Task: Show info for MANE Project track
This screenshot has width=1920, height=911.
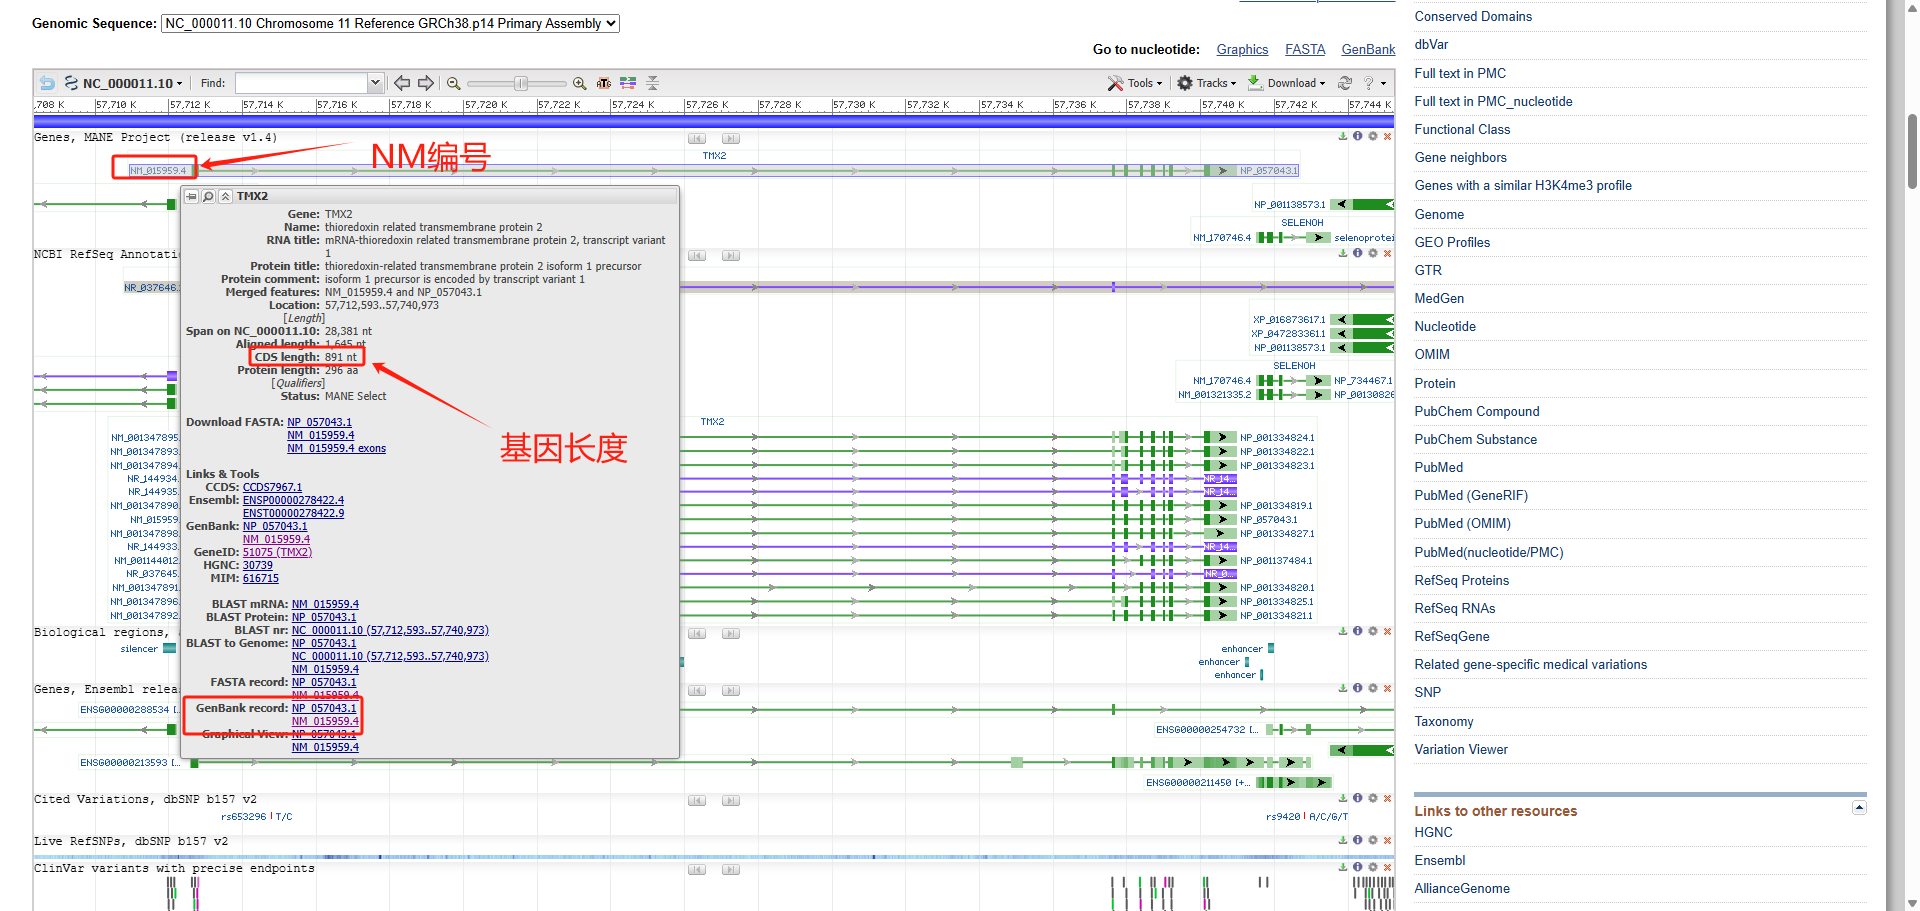Action: [x=1358, y=136]
